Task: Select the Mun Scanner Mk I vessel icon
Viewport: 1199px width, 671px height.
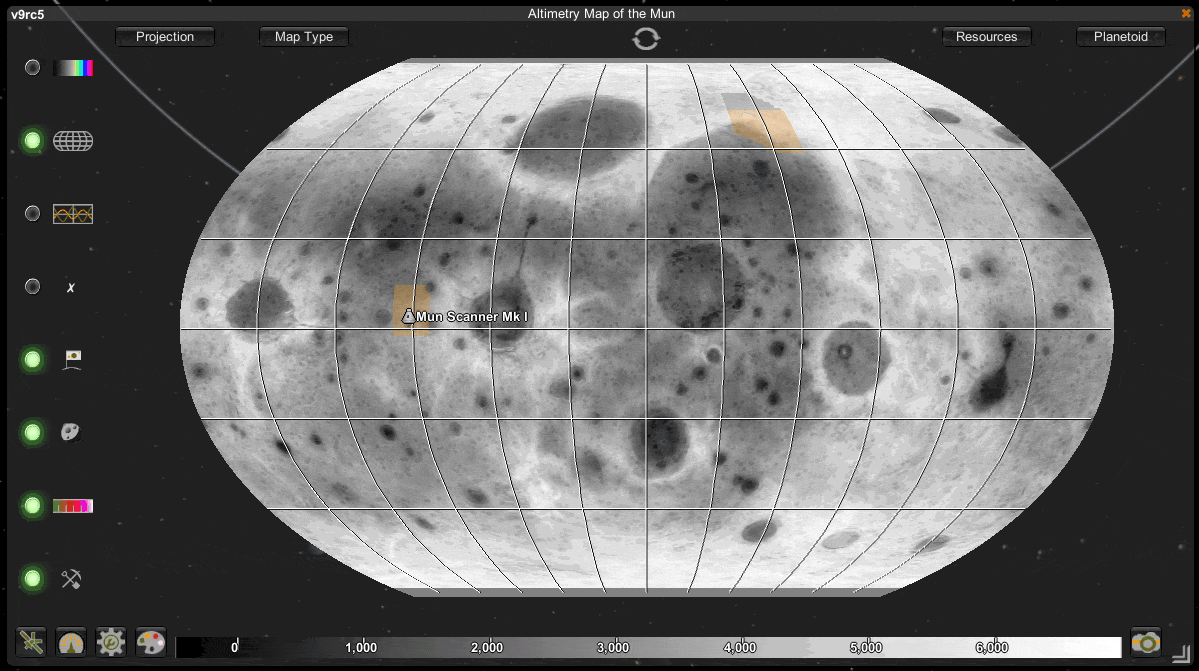Action: pyautogui.click(x=408, y=316)
